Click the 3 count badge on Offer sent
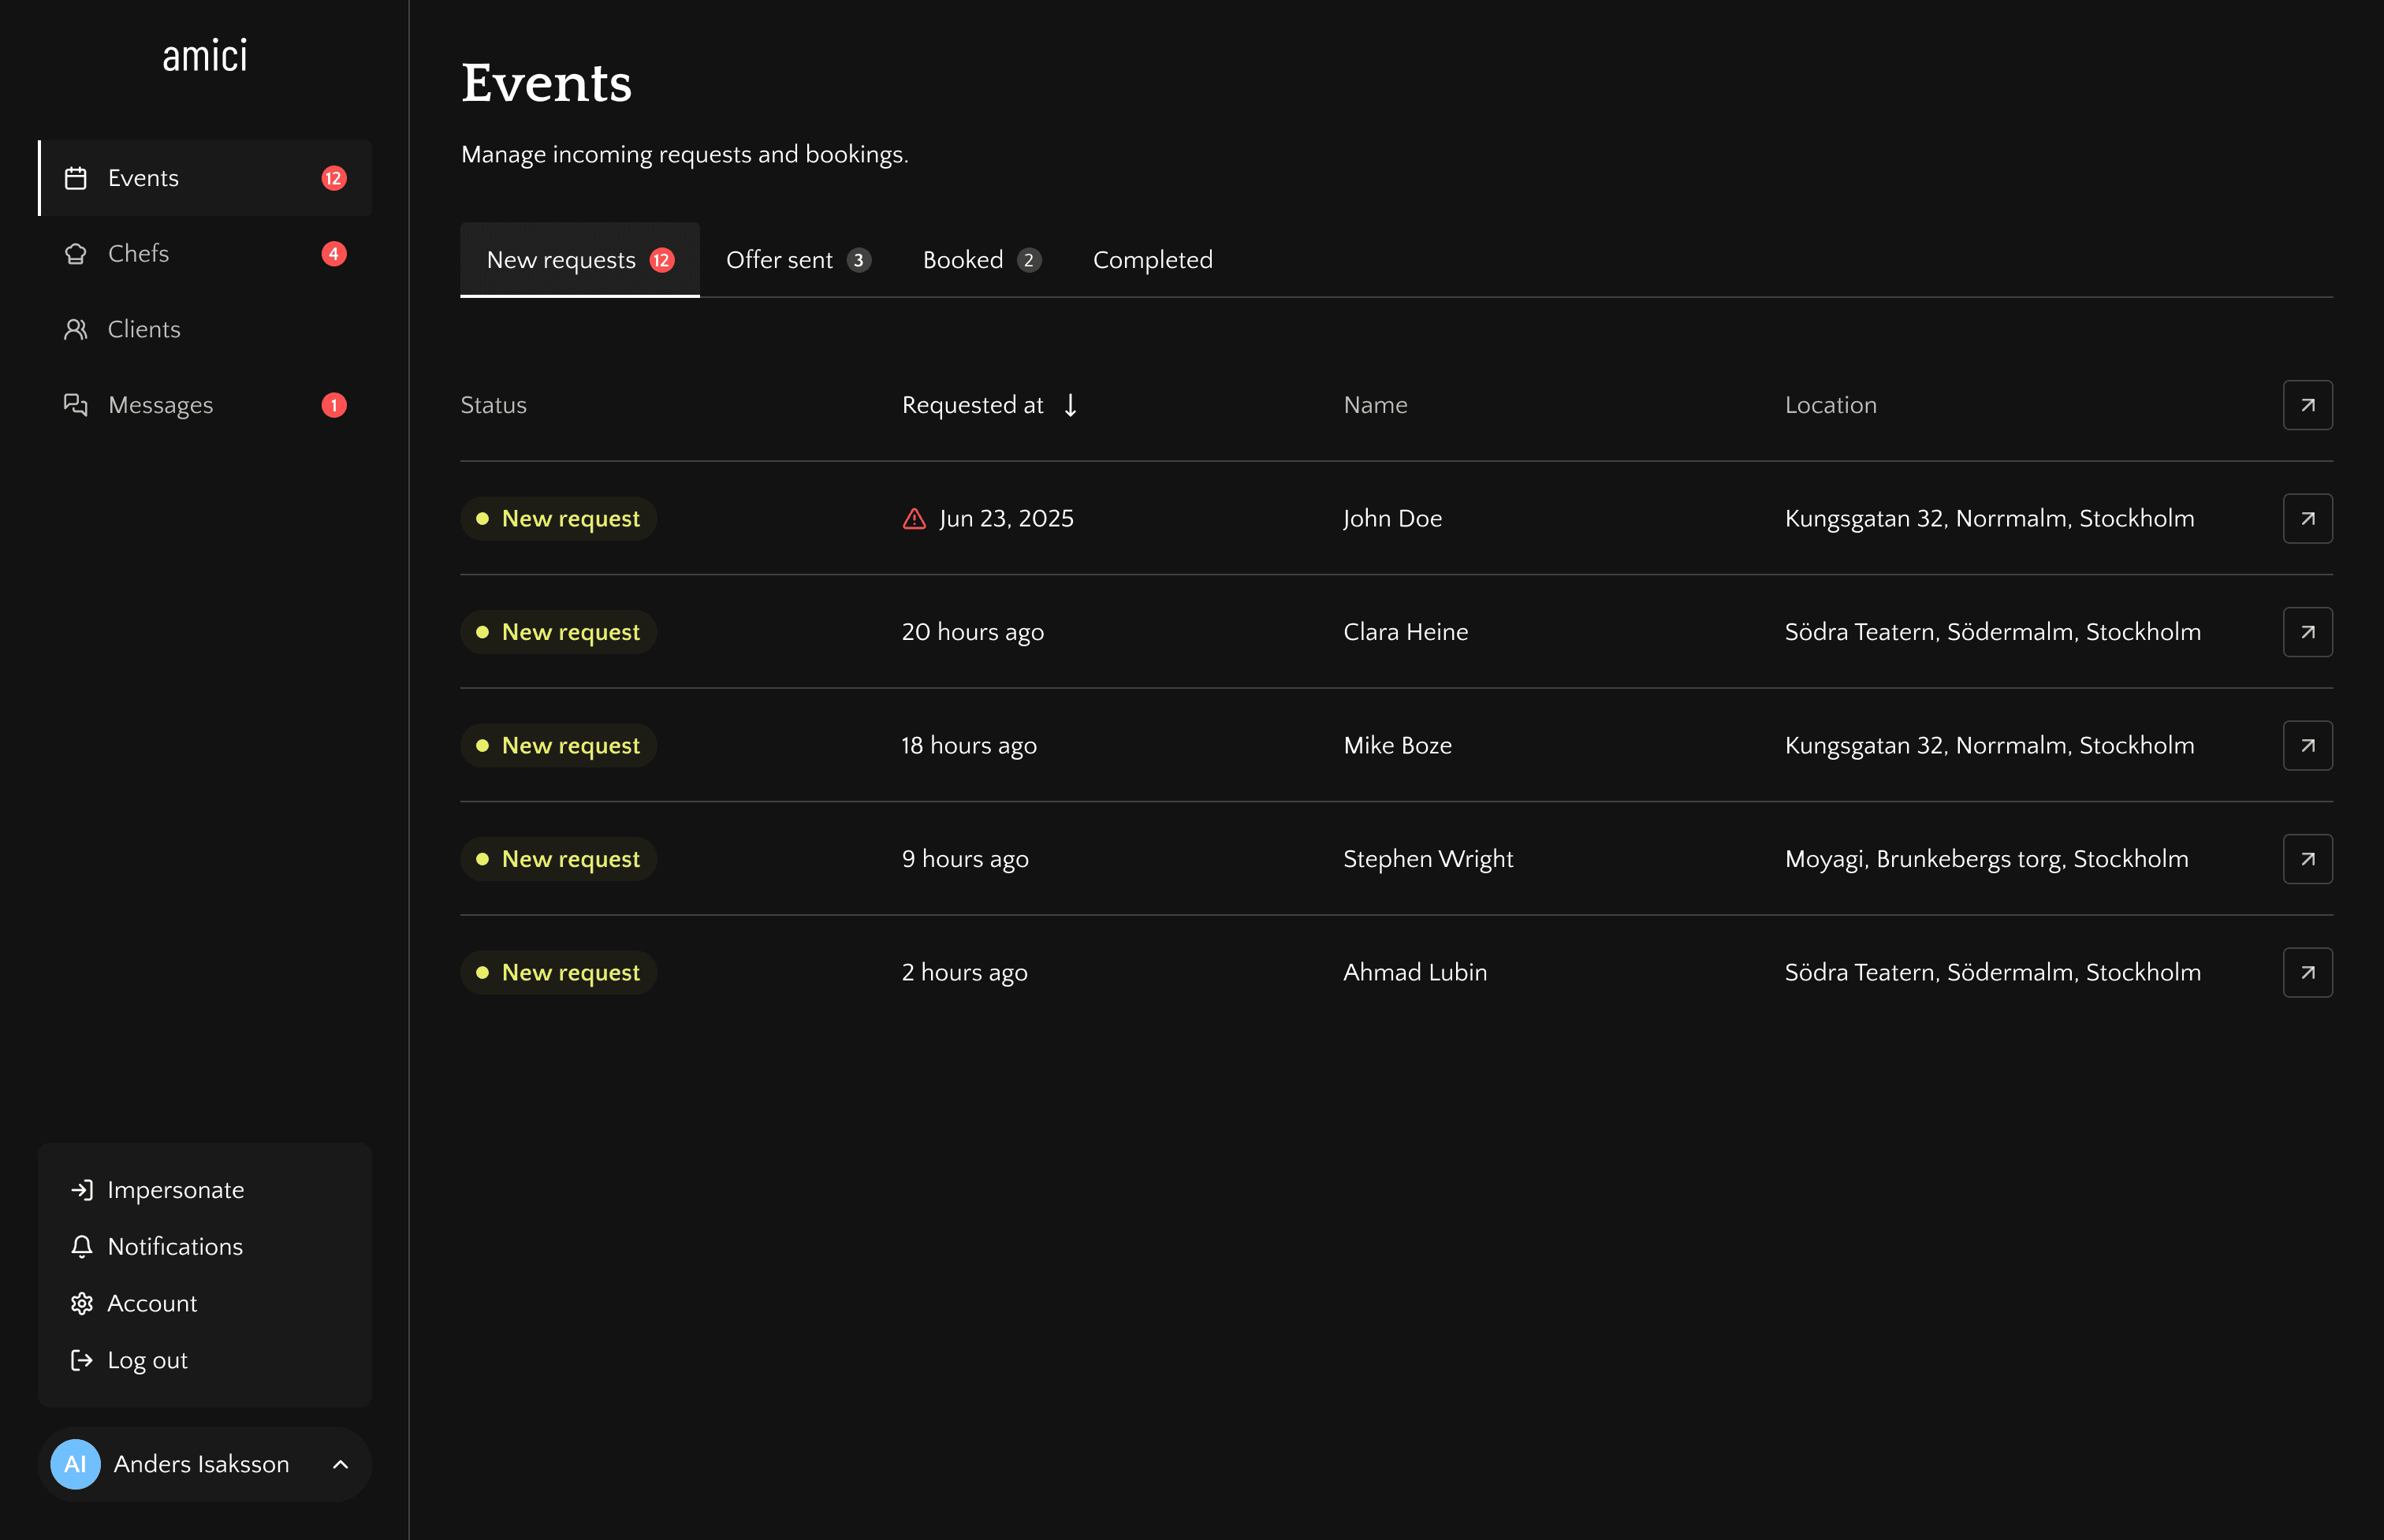 [x=858, y=260]
